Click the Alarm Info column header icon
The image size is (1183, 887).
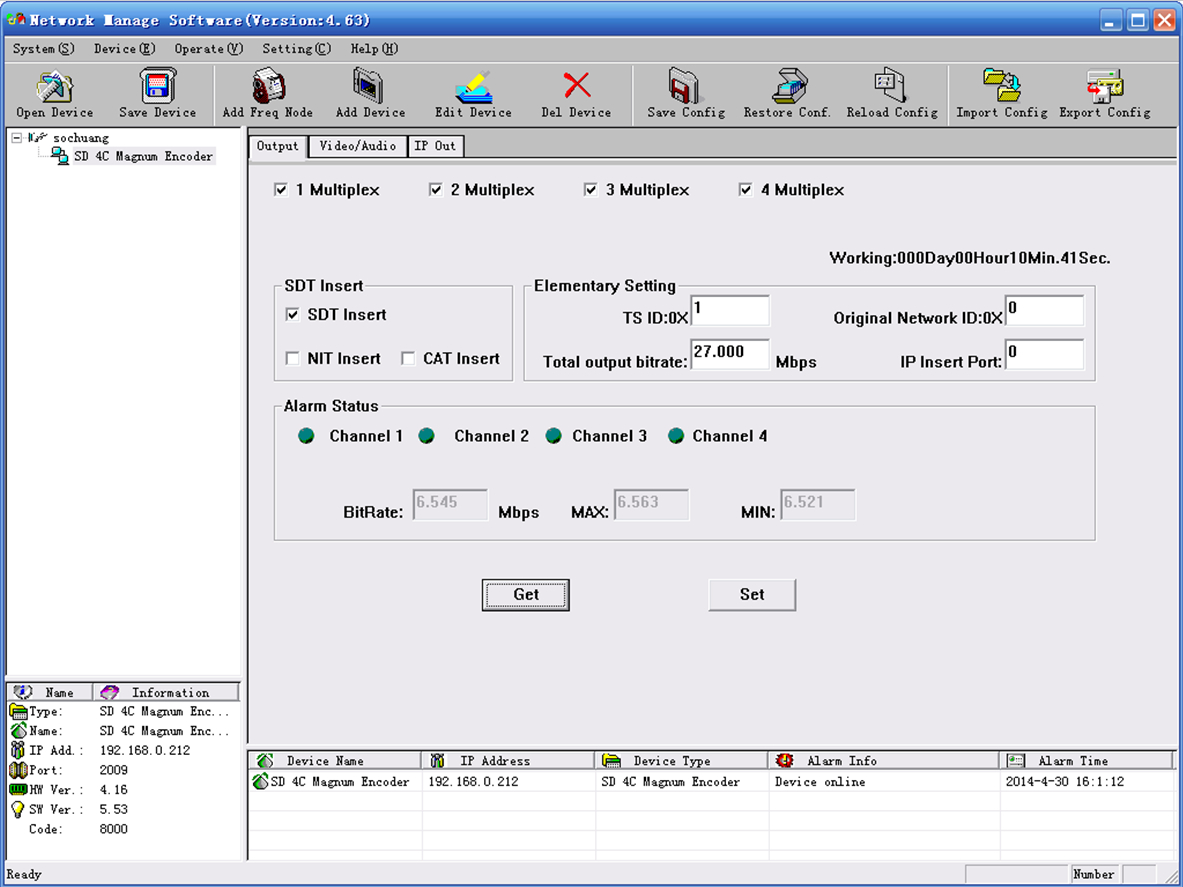click(x=785, y=760)
